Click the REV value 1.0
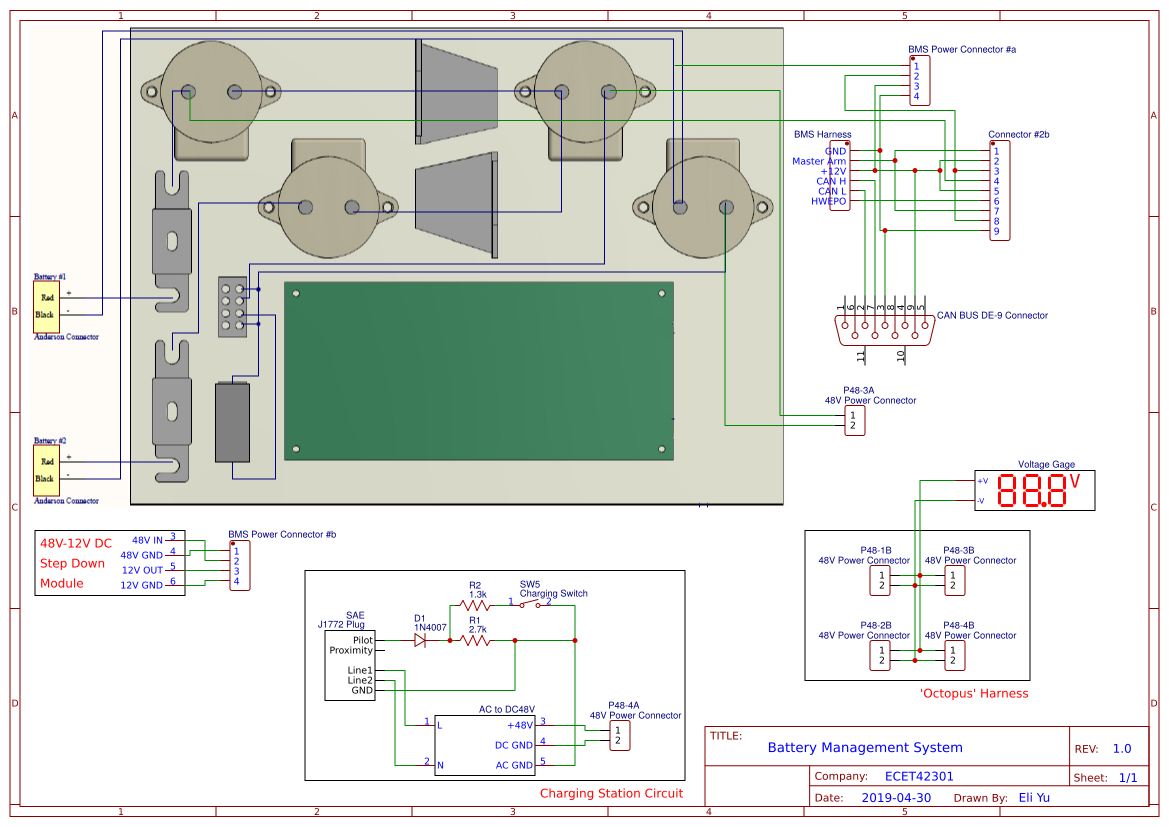 tap(1122, 749)
